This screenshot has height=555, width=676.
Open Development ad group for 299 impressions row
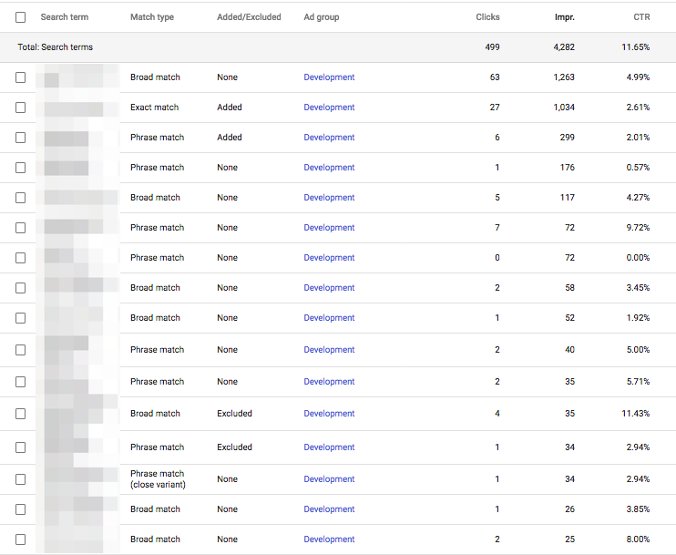pos(329,138)
